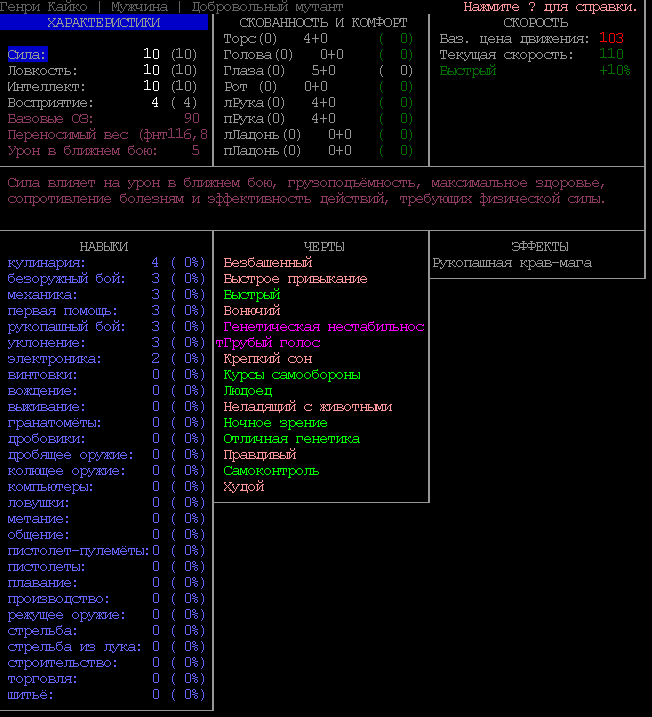Viewport: 652px width, 717px height.
Task: Click the character name Генри Кайко
Action: point(43,6)
